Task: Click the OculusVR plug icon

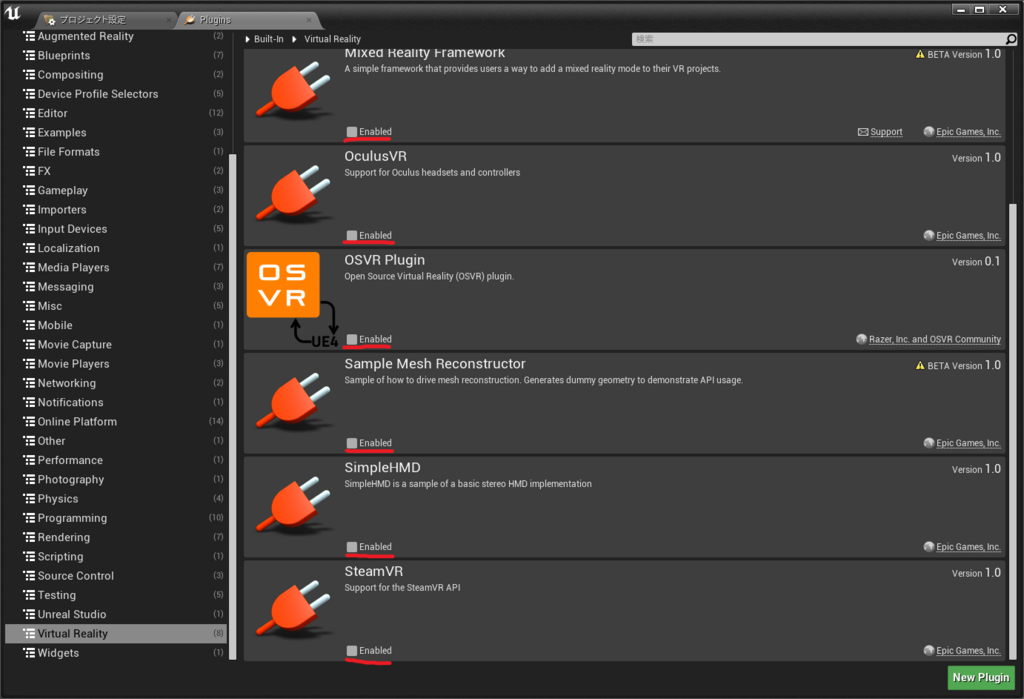Action: tap(294, 194)
